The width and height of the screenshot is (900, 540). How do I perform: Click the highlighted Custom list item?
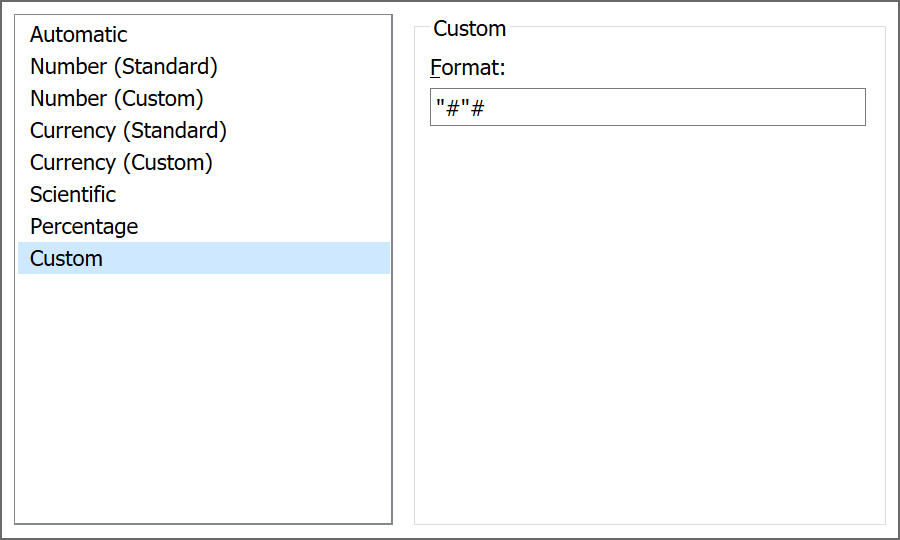pos(66,259)
